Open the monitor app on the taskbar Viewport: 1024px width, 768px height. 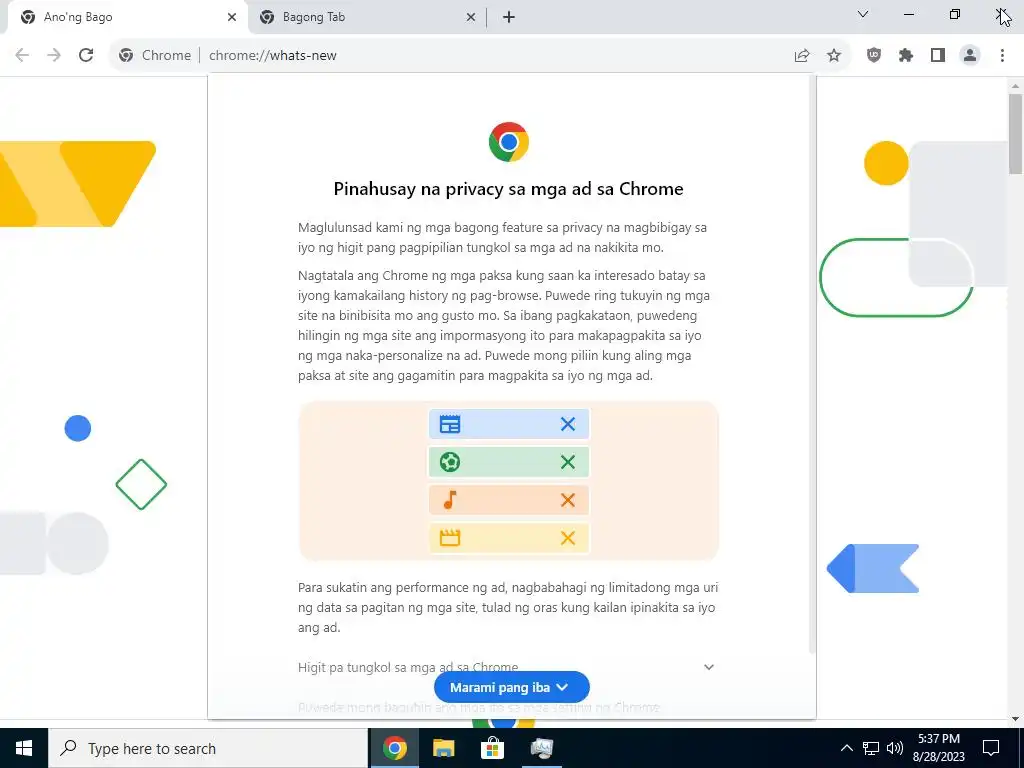[541, 748]
